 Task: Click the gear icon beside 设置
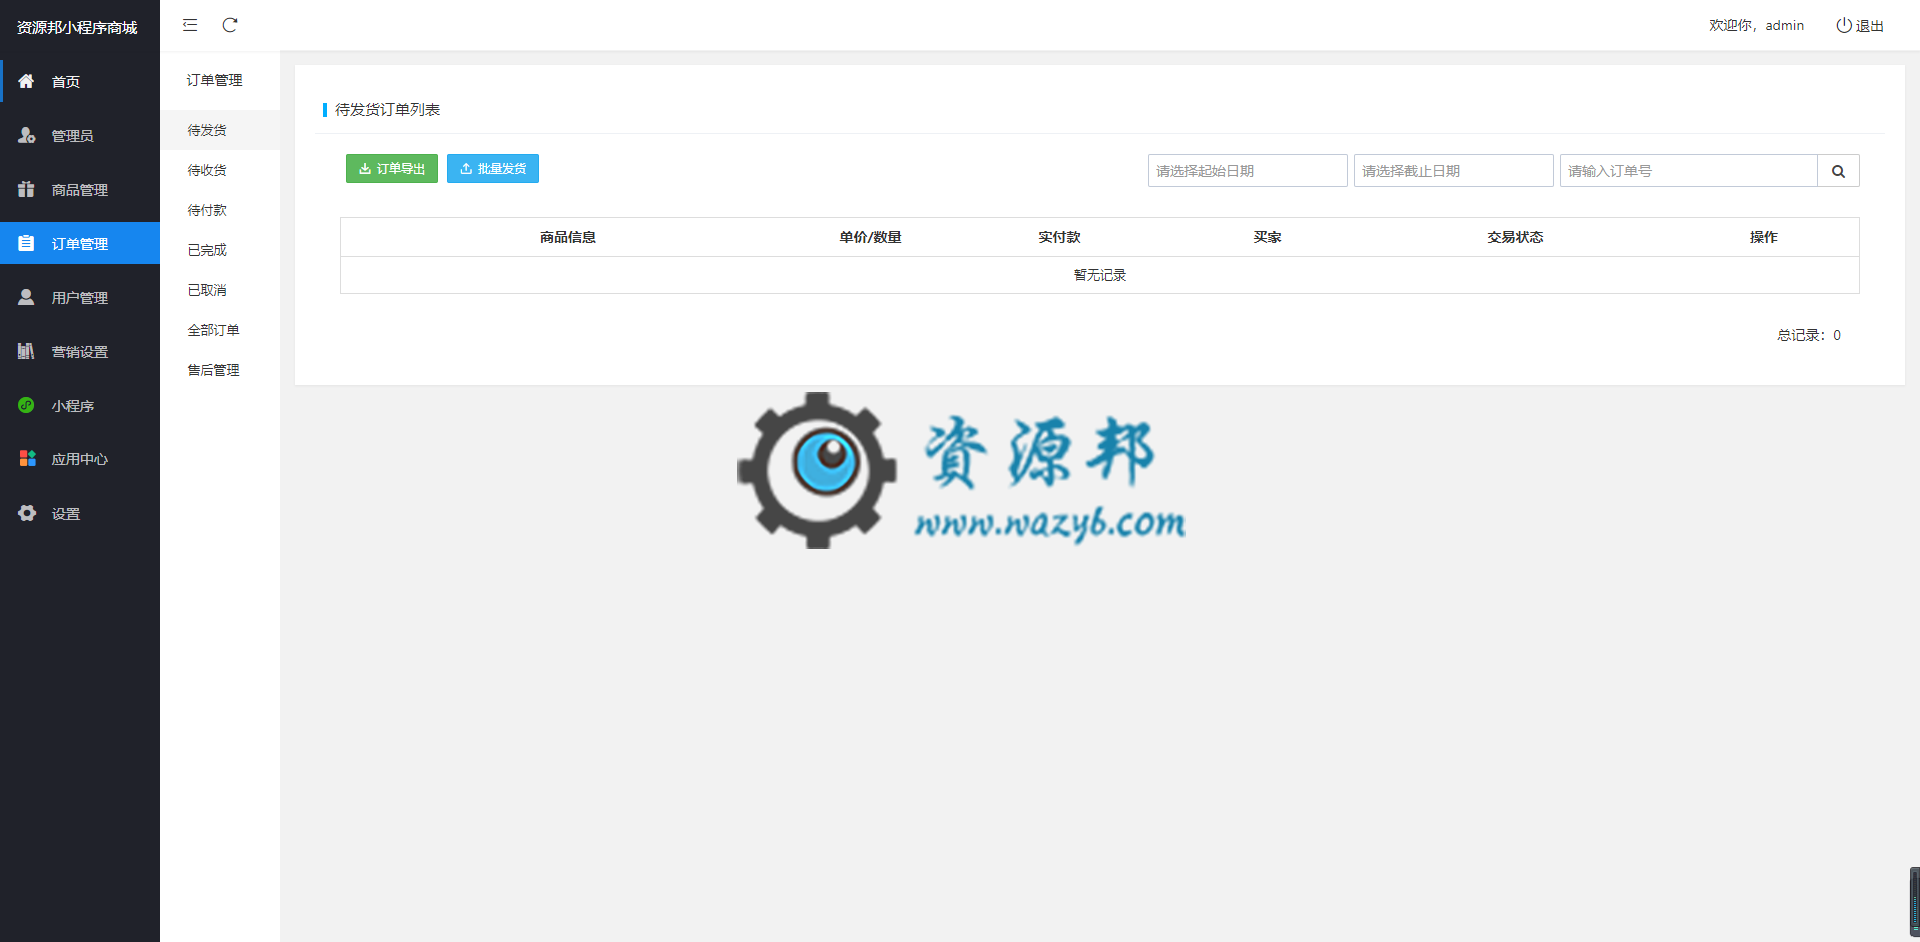pos(27,513)
